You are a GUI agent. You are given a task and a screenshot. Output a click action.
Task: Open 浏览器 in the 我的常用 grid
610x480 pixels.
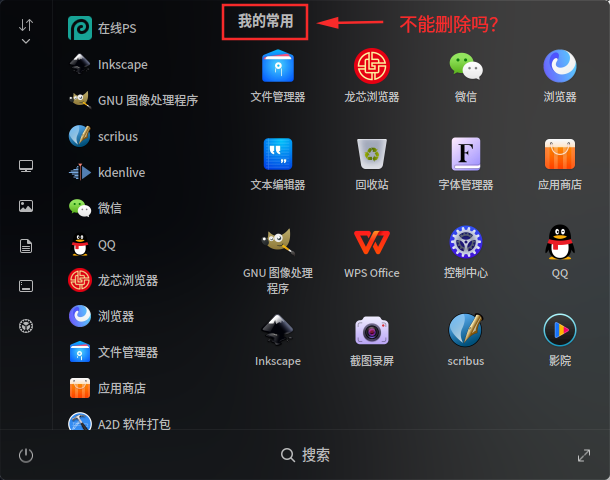coord(560,76)
